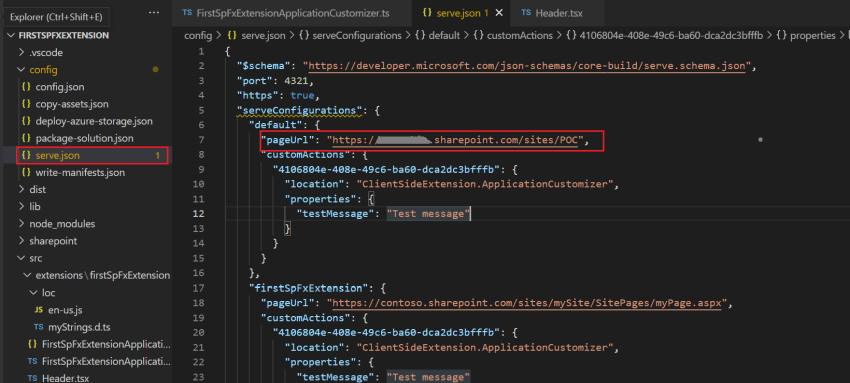850x383 pixels.
Task: Click the default breadcrumb segment
Action: coord(444,36)
